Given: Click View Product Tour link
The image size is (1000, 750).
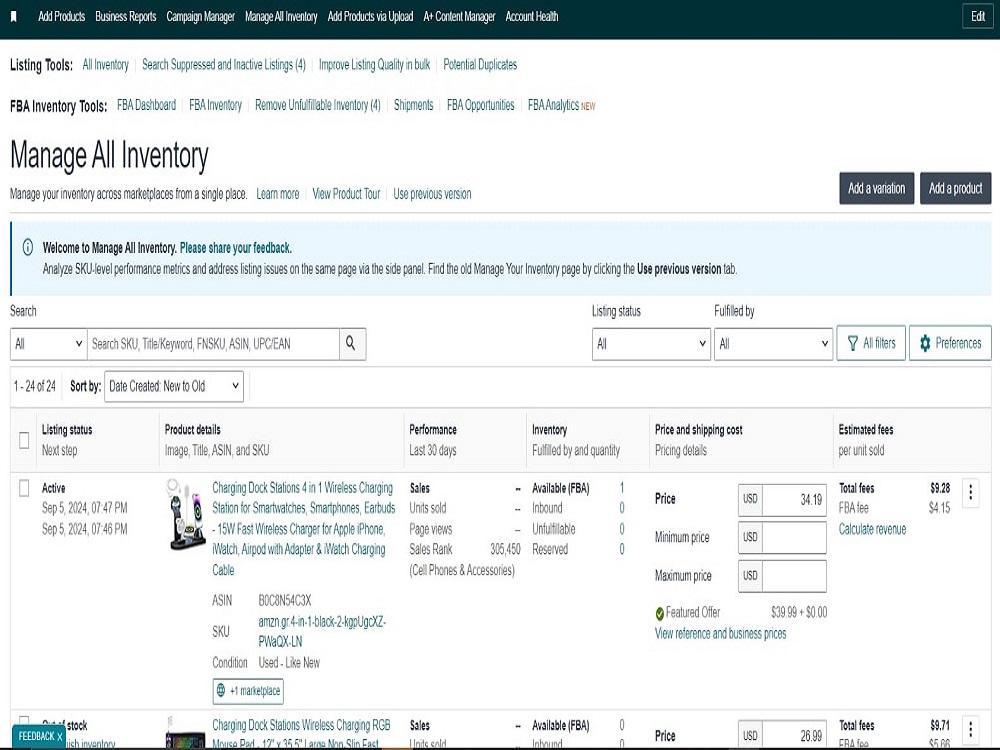Looking at the screenshot, I should pos(346,194).
